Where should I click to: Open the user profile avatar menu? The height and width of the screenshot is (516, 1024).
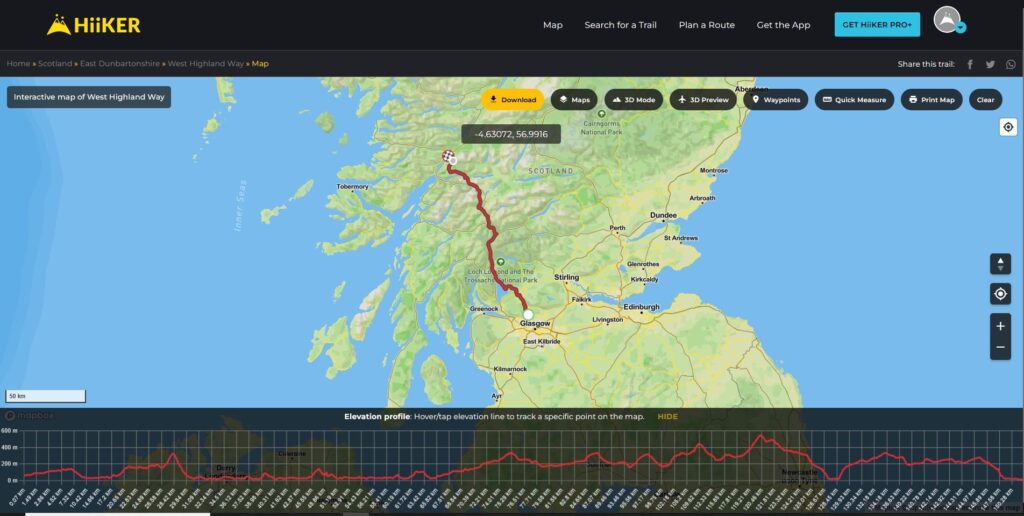pyautogui.click(x=948, y=21)
